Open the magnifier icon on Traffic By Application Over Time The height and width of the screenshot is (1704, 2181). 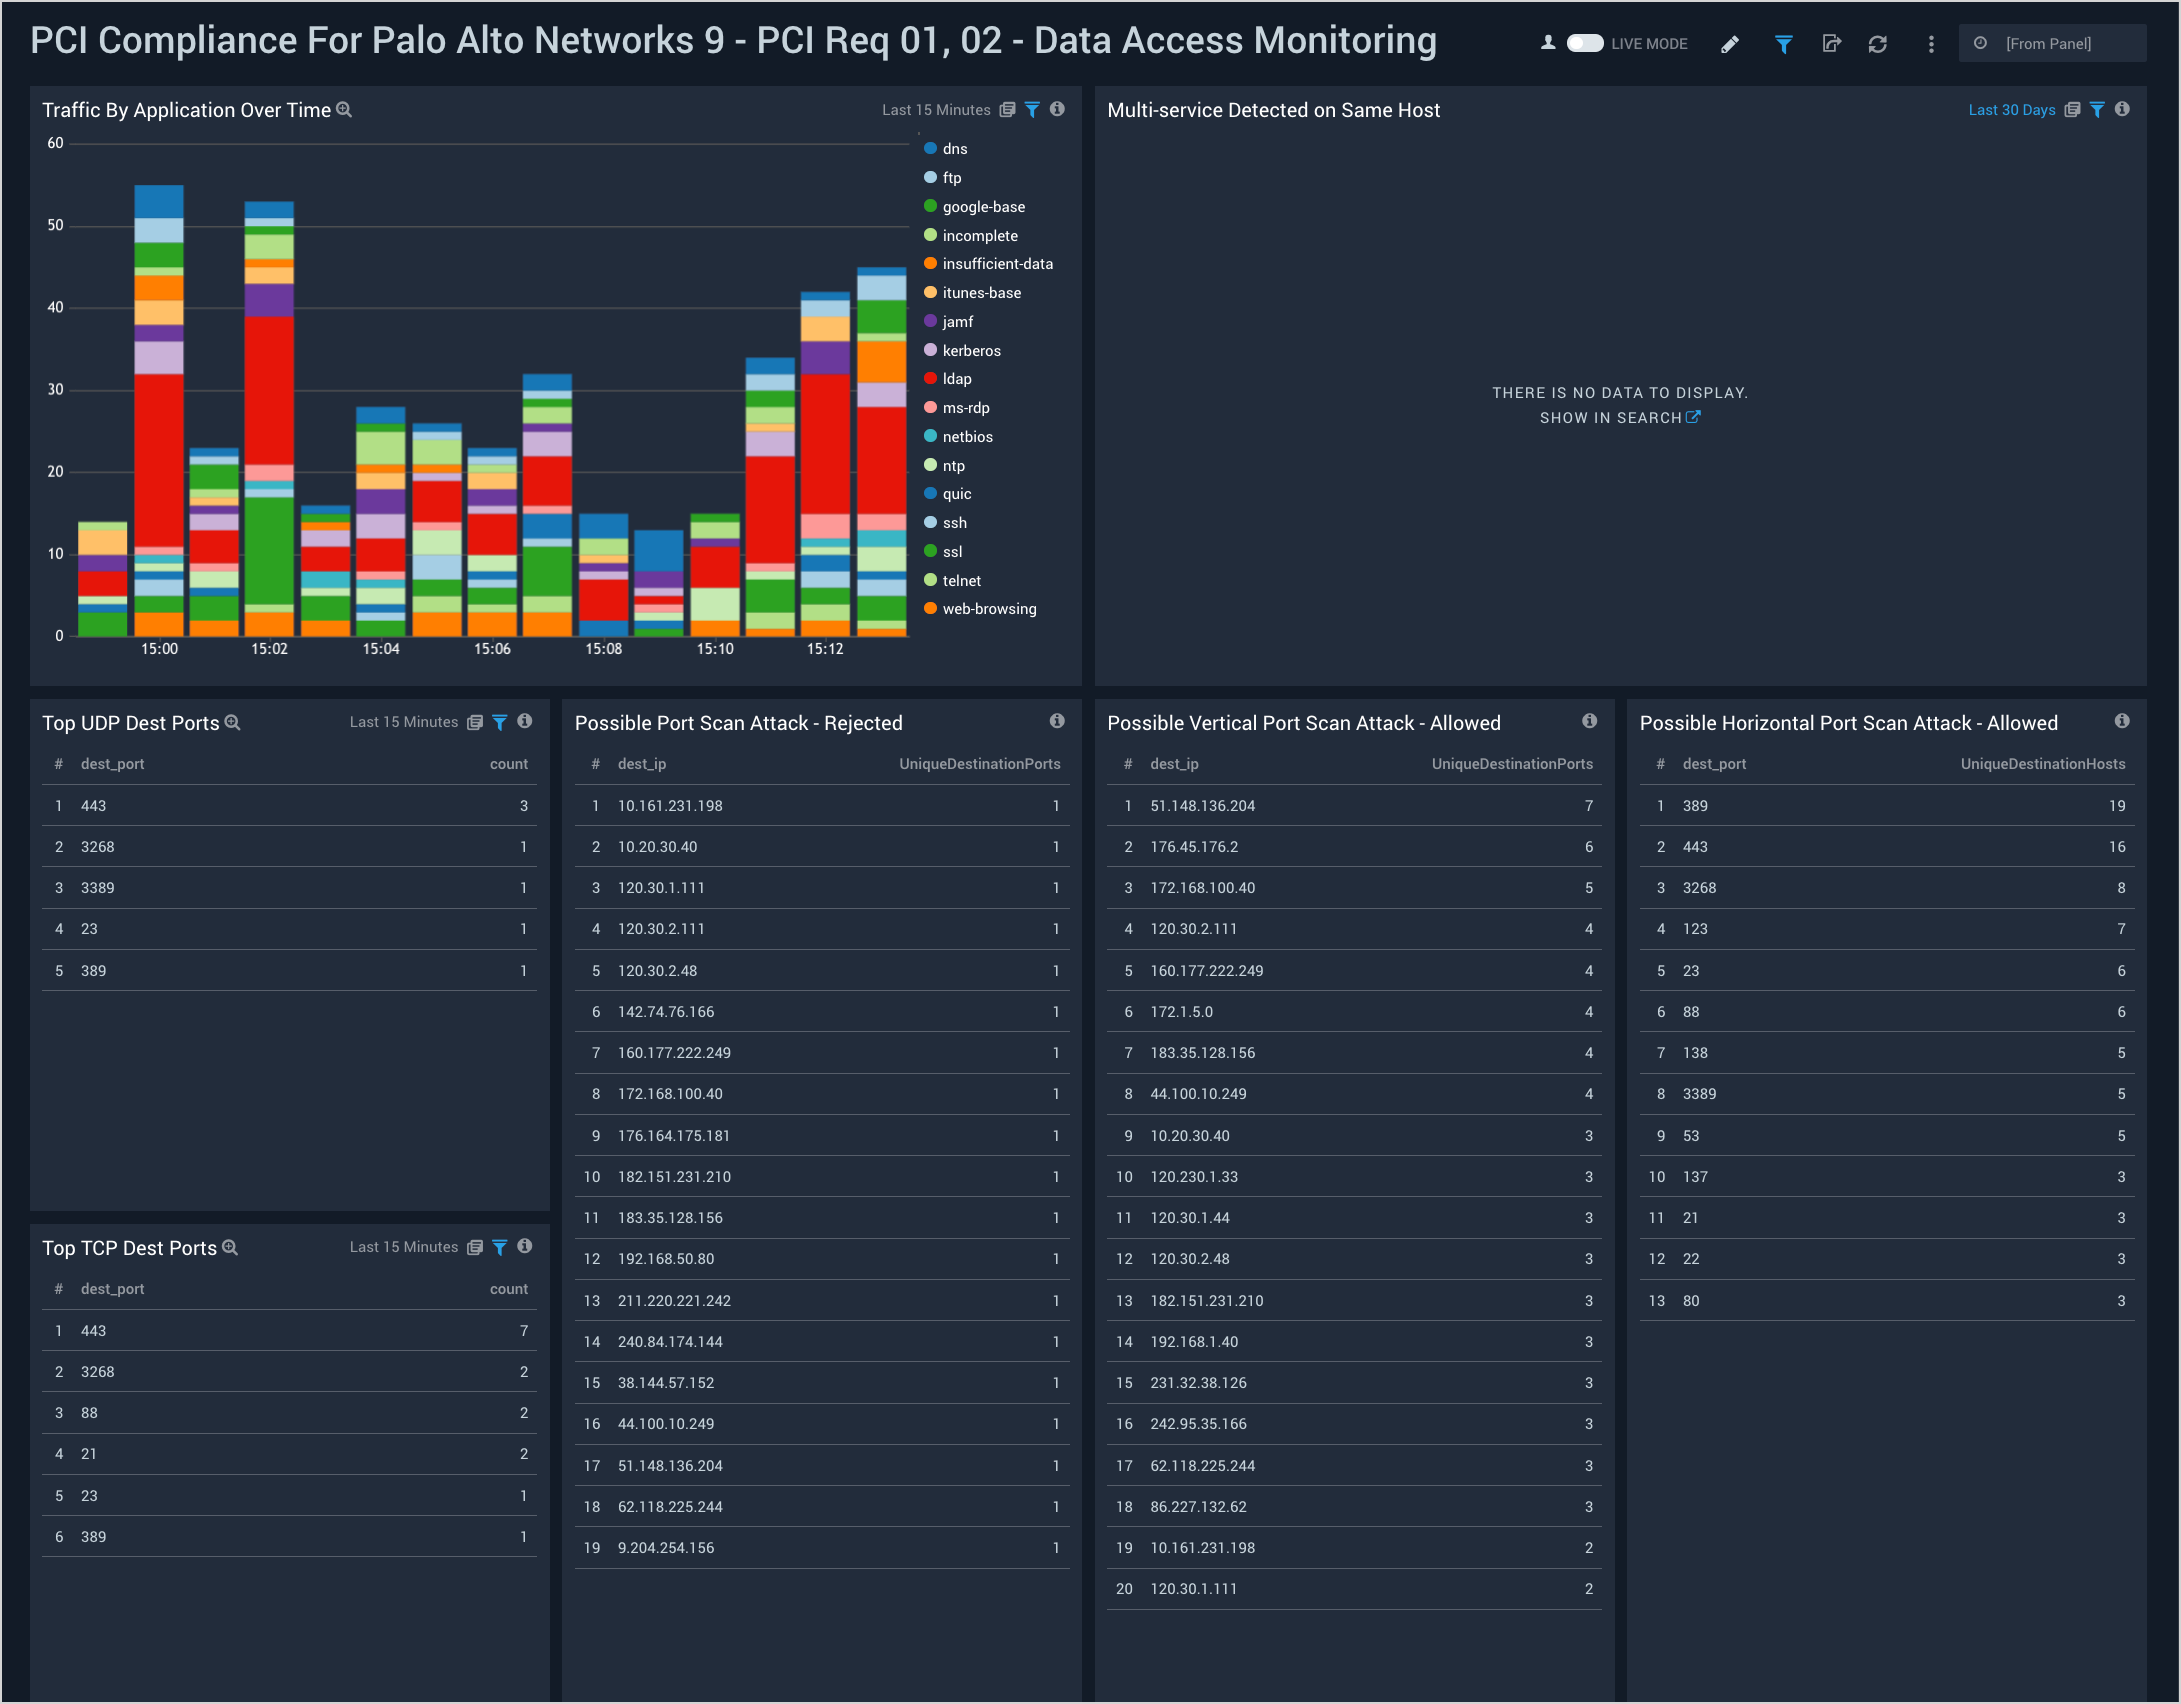344,110
